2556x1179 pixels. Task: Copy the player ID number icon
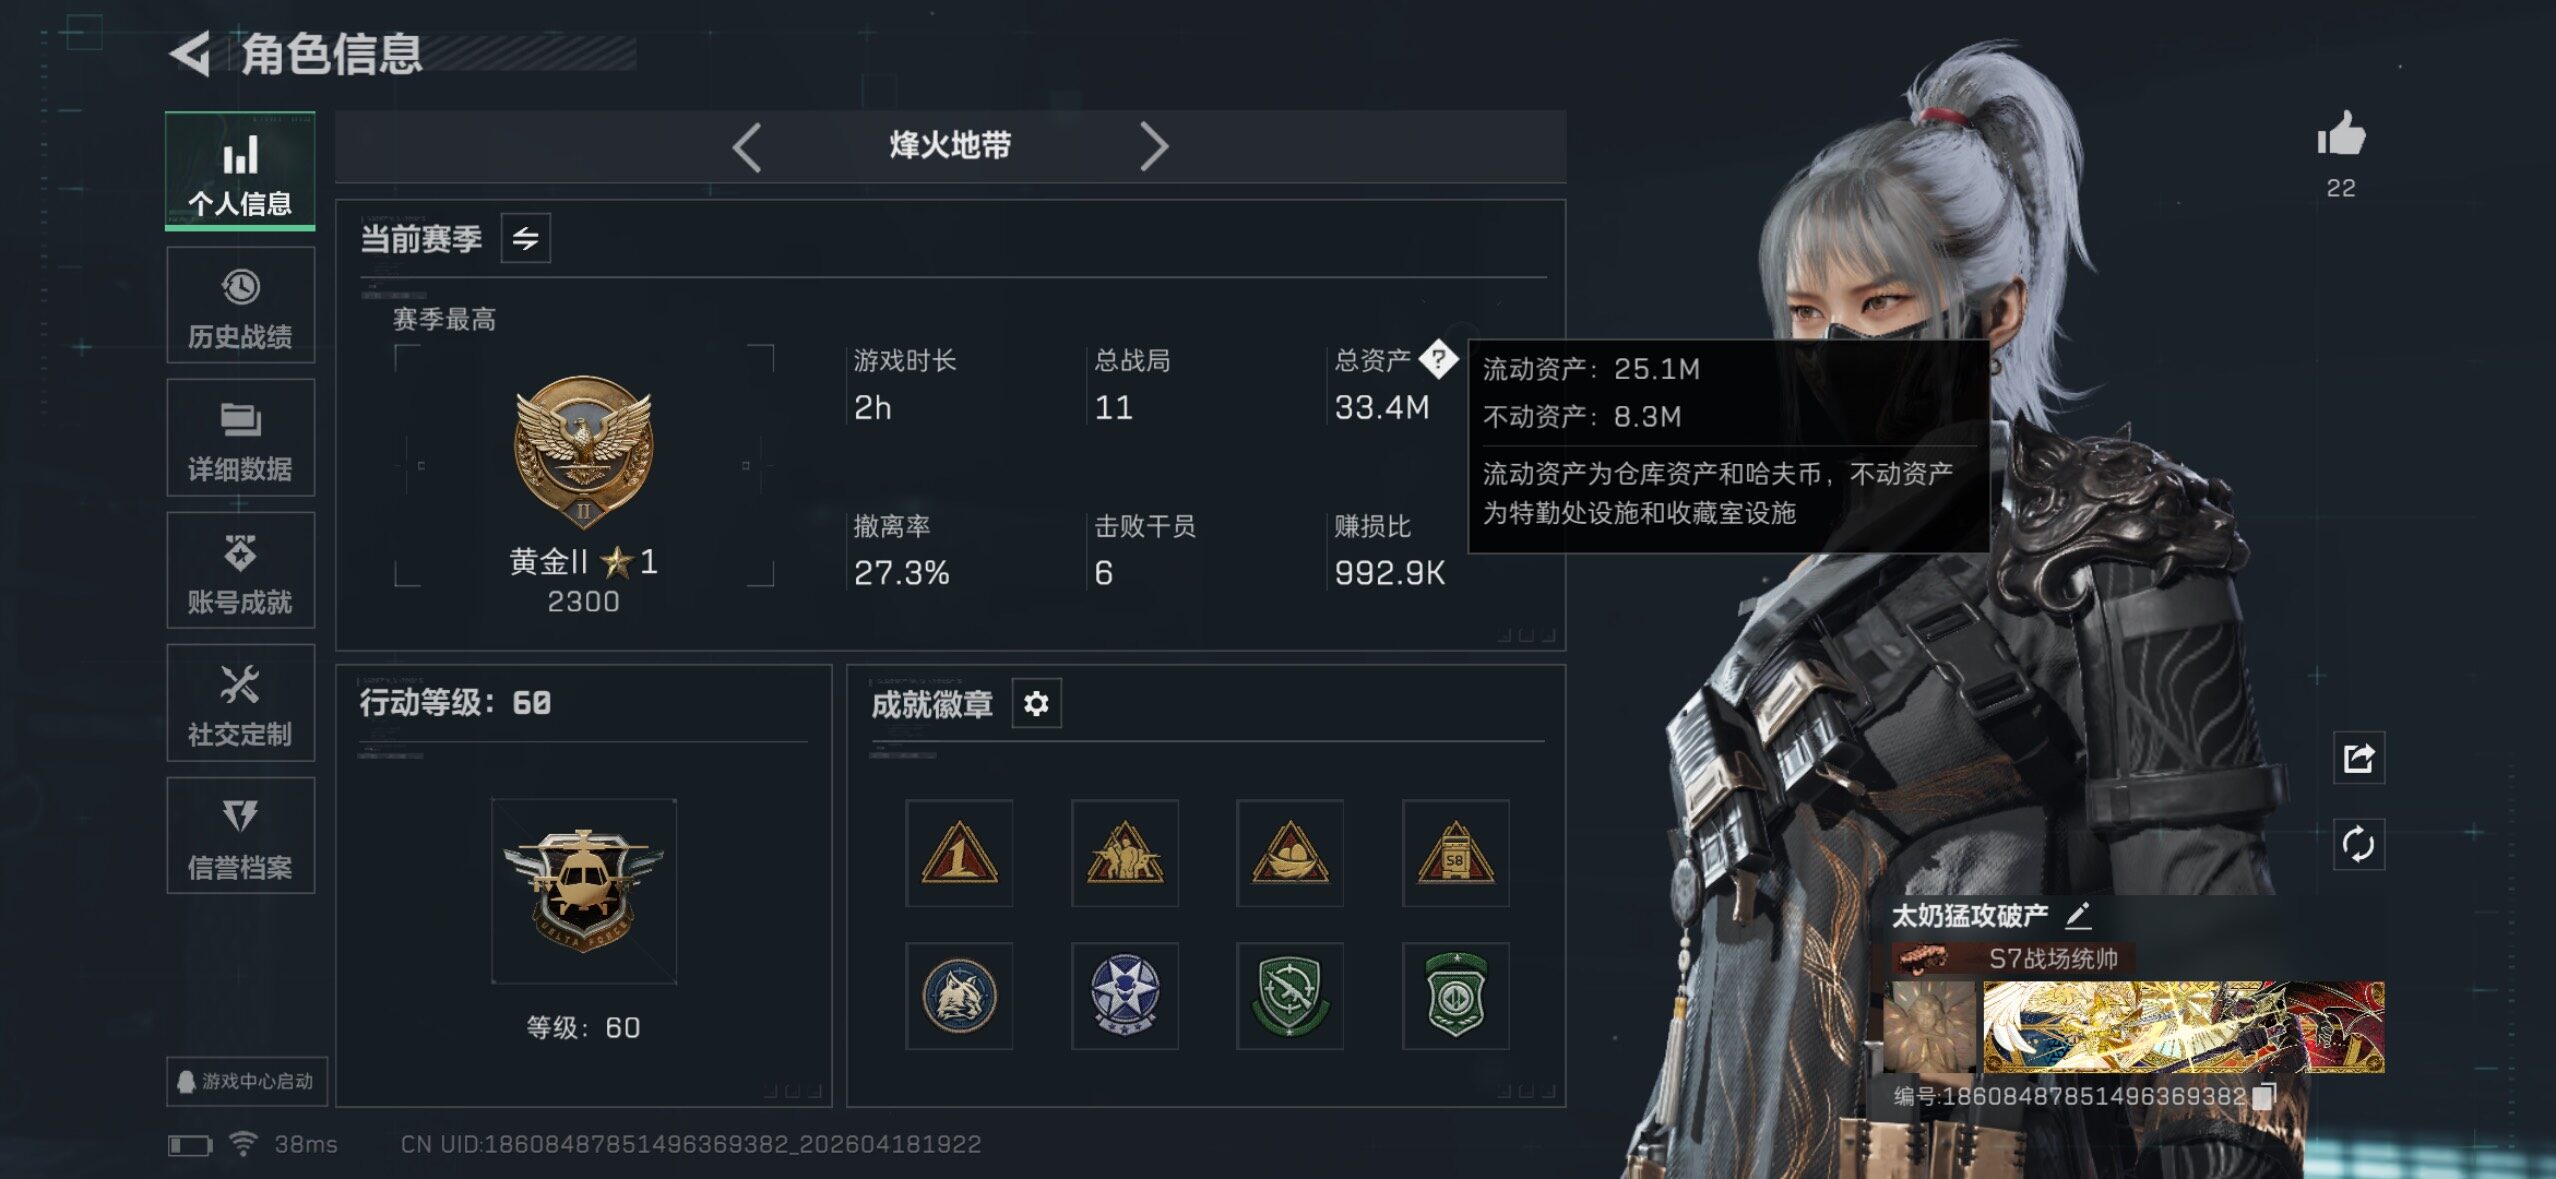point(2264,1095)
